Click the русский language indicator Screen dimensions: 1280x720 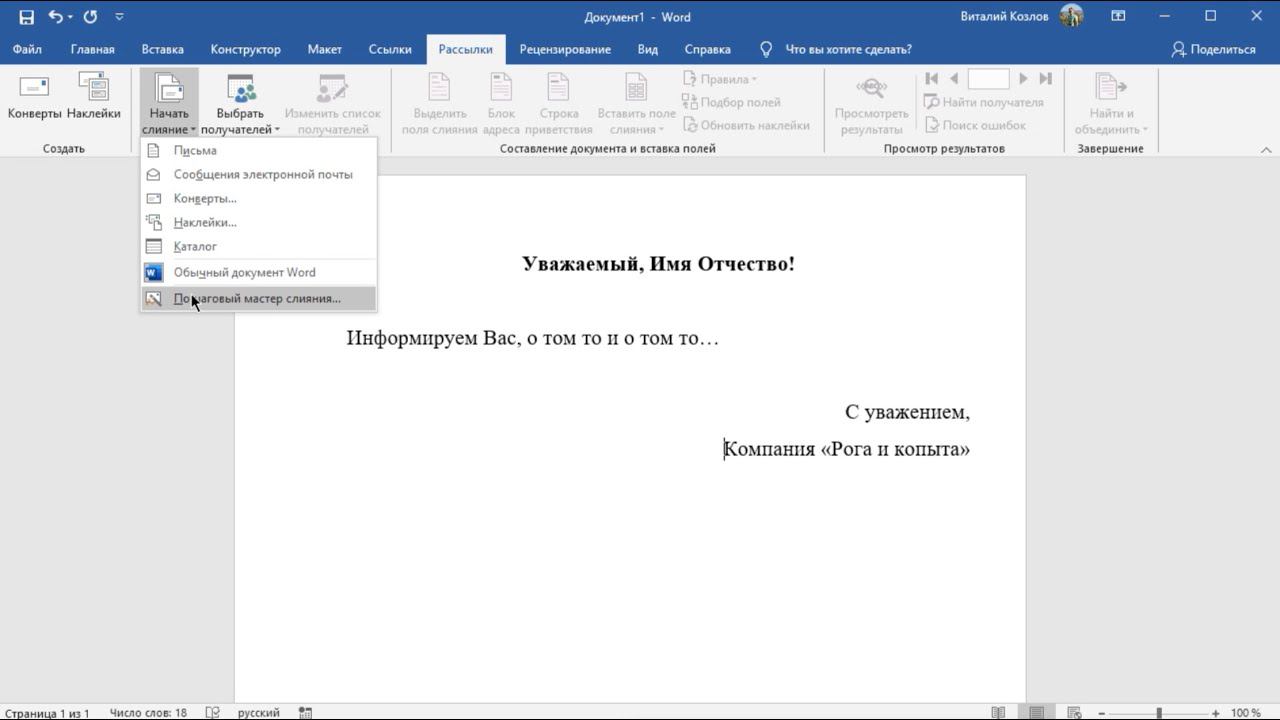click(258, 713)
